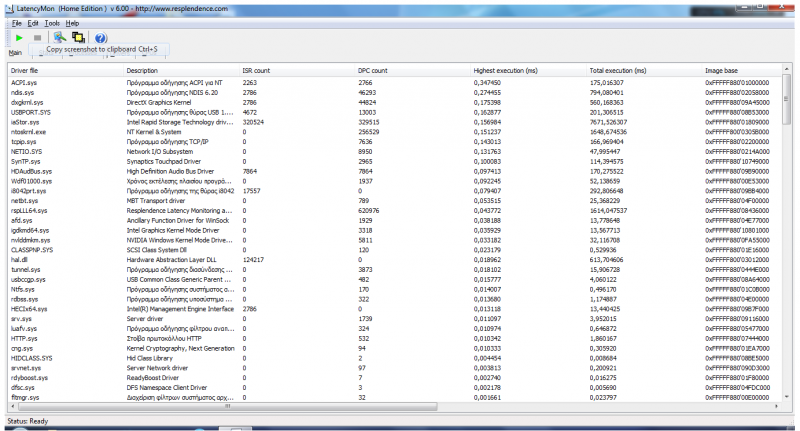
Task: Sort by Highest execution (ms) column
Action: point(507,71)
